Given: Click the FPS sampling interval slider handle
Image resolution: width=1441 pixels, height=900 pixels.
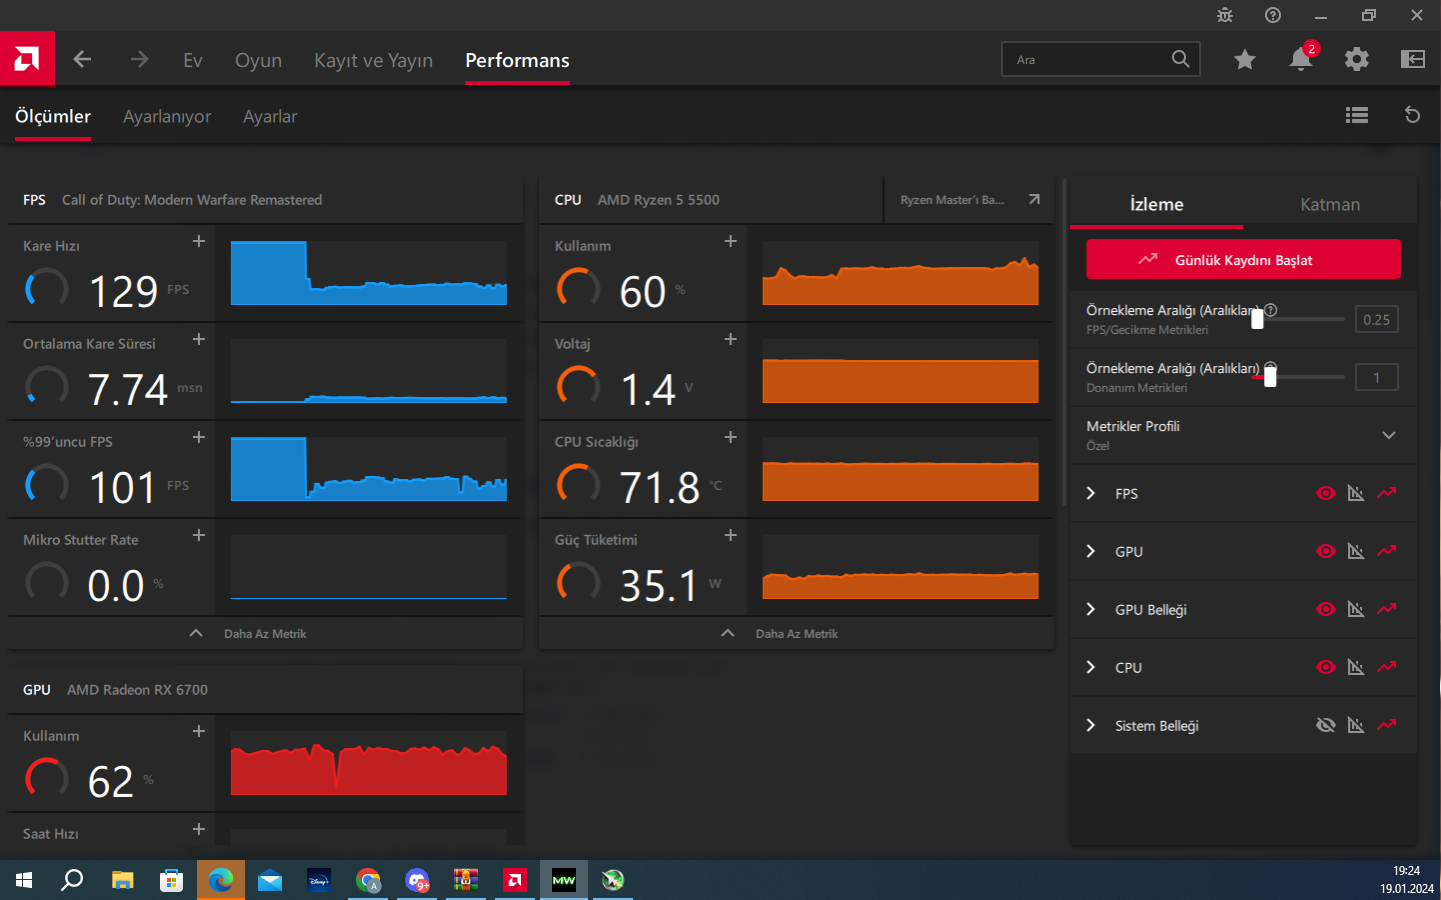Looking at the screenshot, I should 1257,319.
